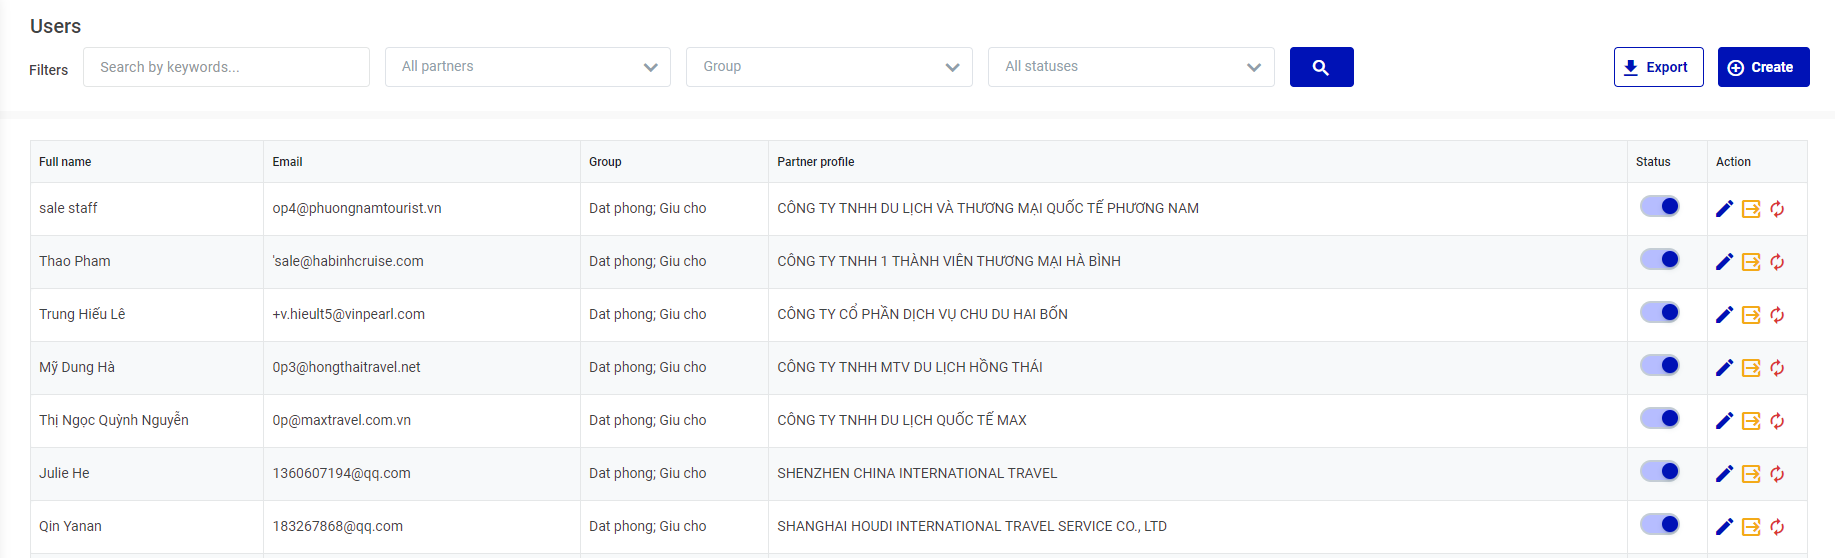This screenshot has width=1835, height=558.
Task: Click the Create button
Action: (x=1763, y=67)
